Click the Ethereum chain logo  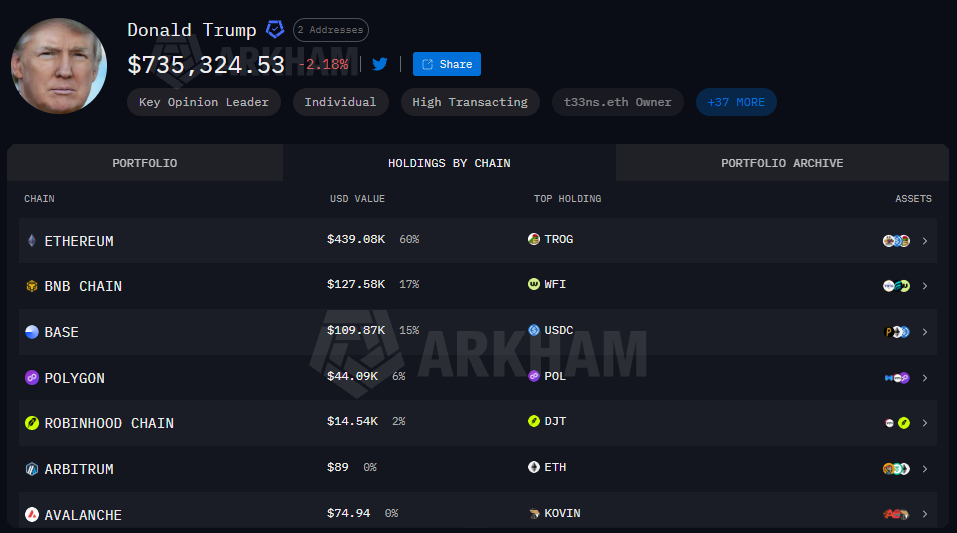tap(32, 241)
